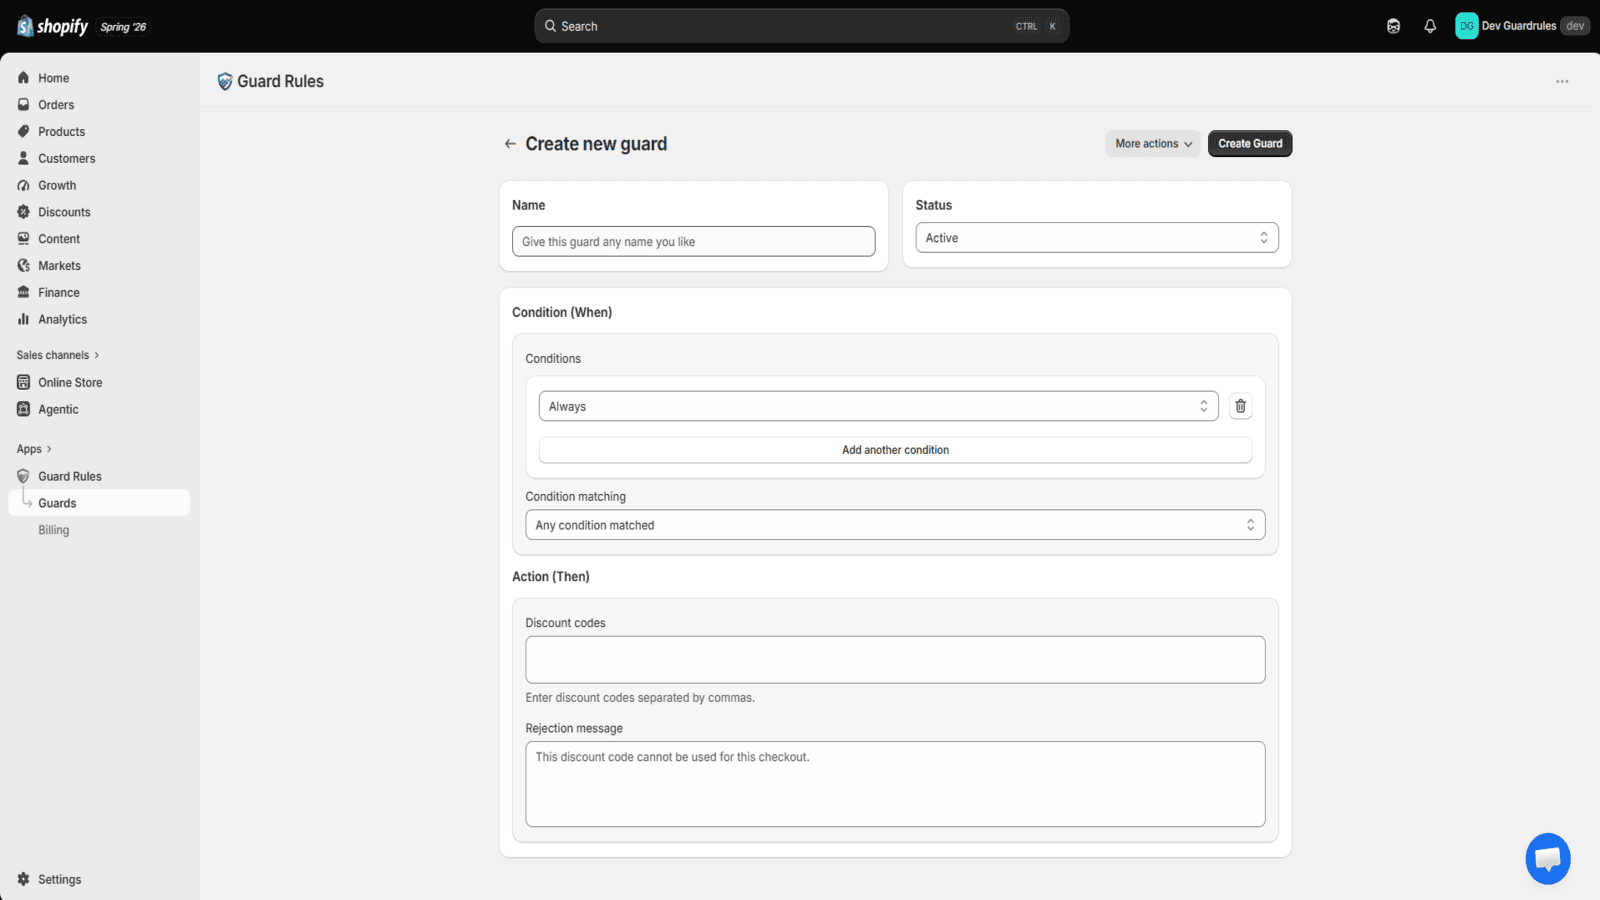Open Billing under Guard Rules

(x=54, y=530)
